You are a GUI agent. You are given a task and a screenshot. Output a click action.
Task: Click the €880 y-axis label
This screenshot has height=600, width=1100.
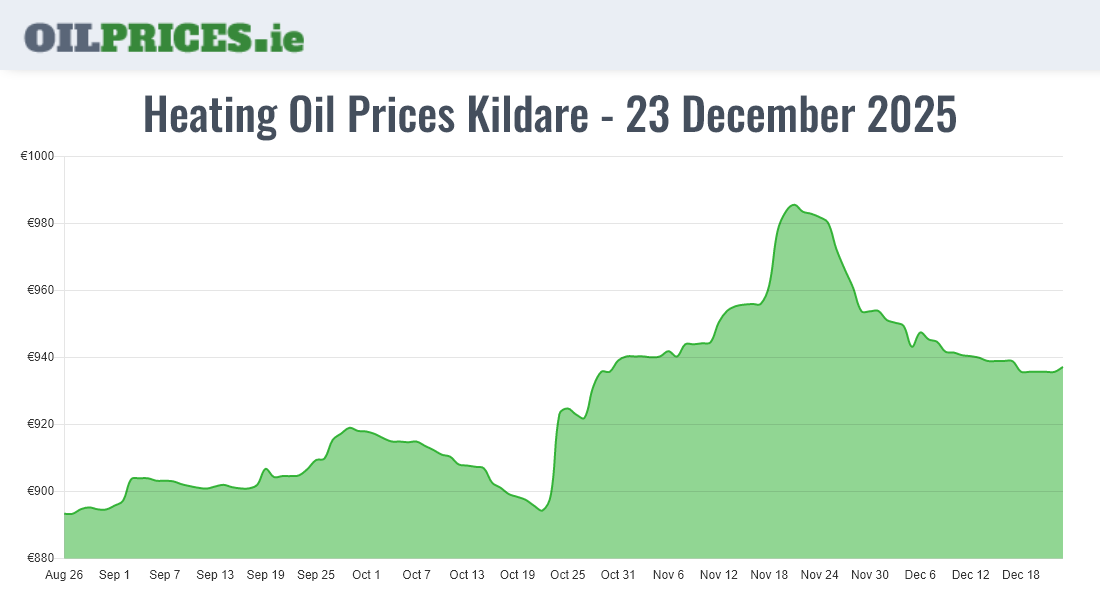pos(39,558)
